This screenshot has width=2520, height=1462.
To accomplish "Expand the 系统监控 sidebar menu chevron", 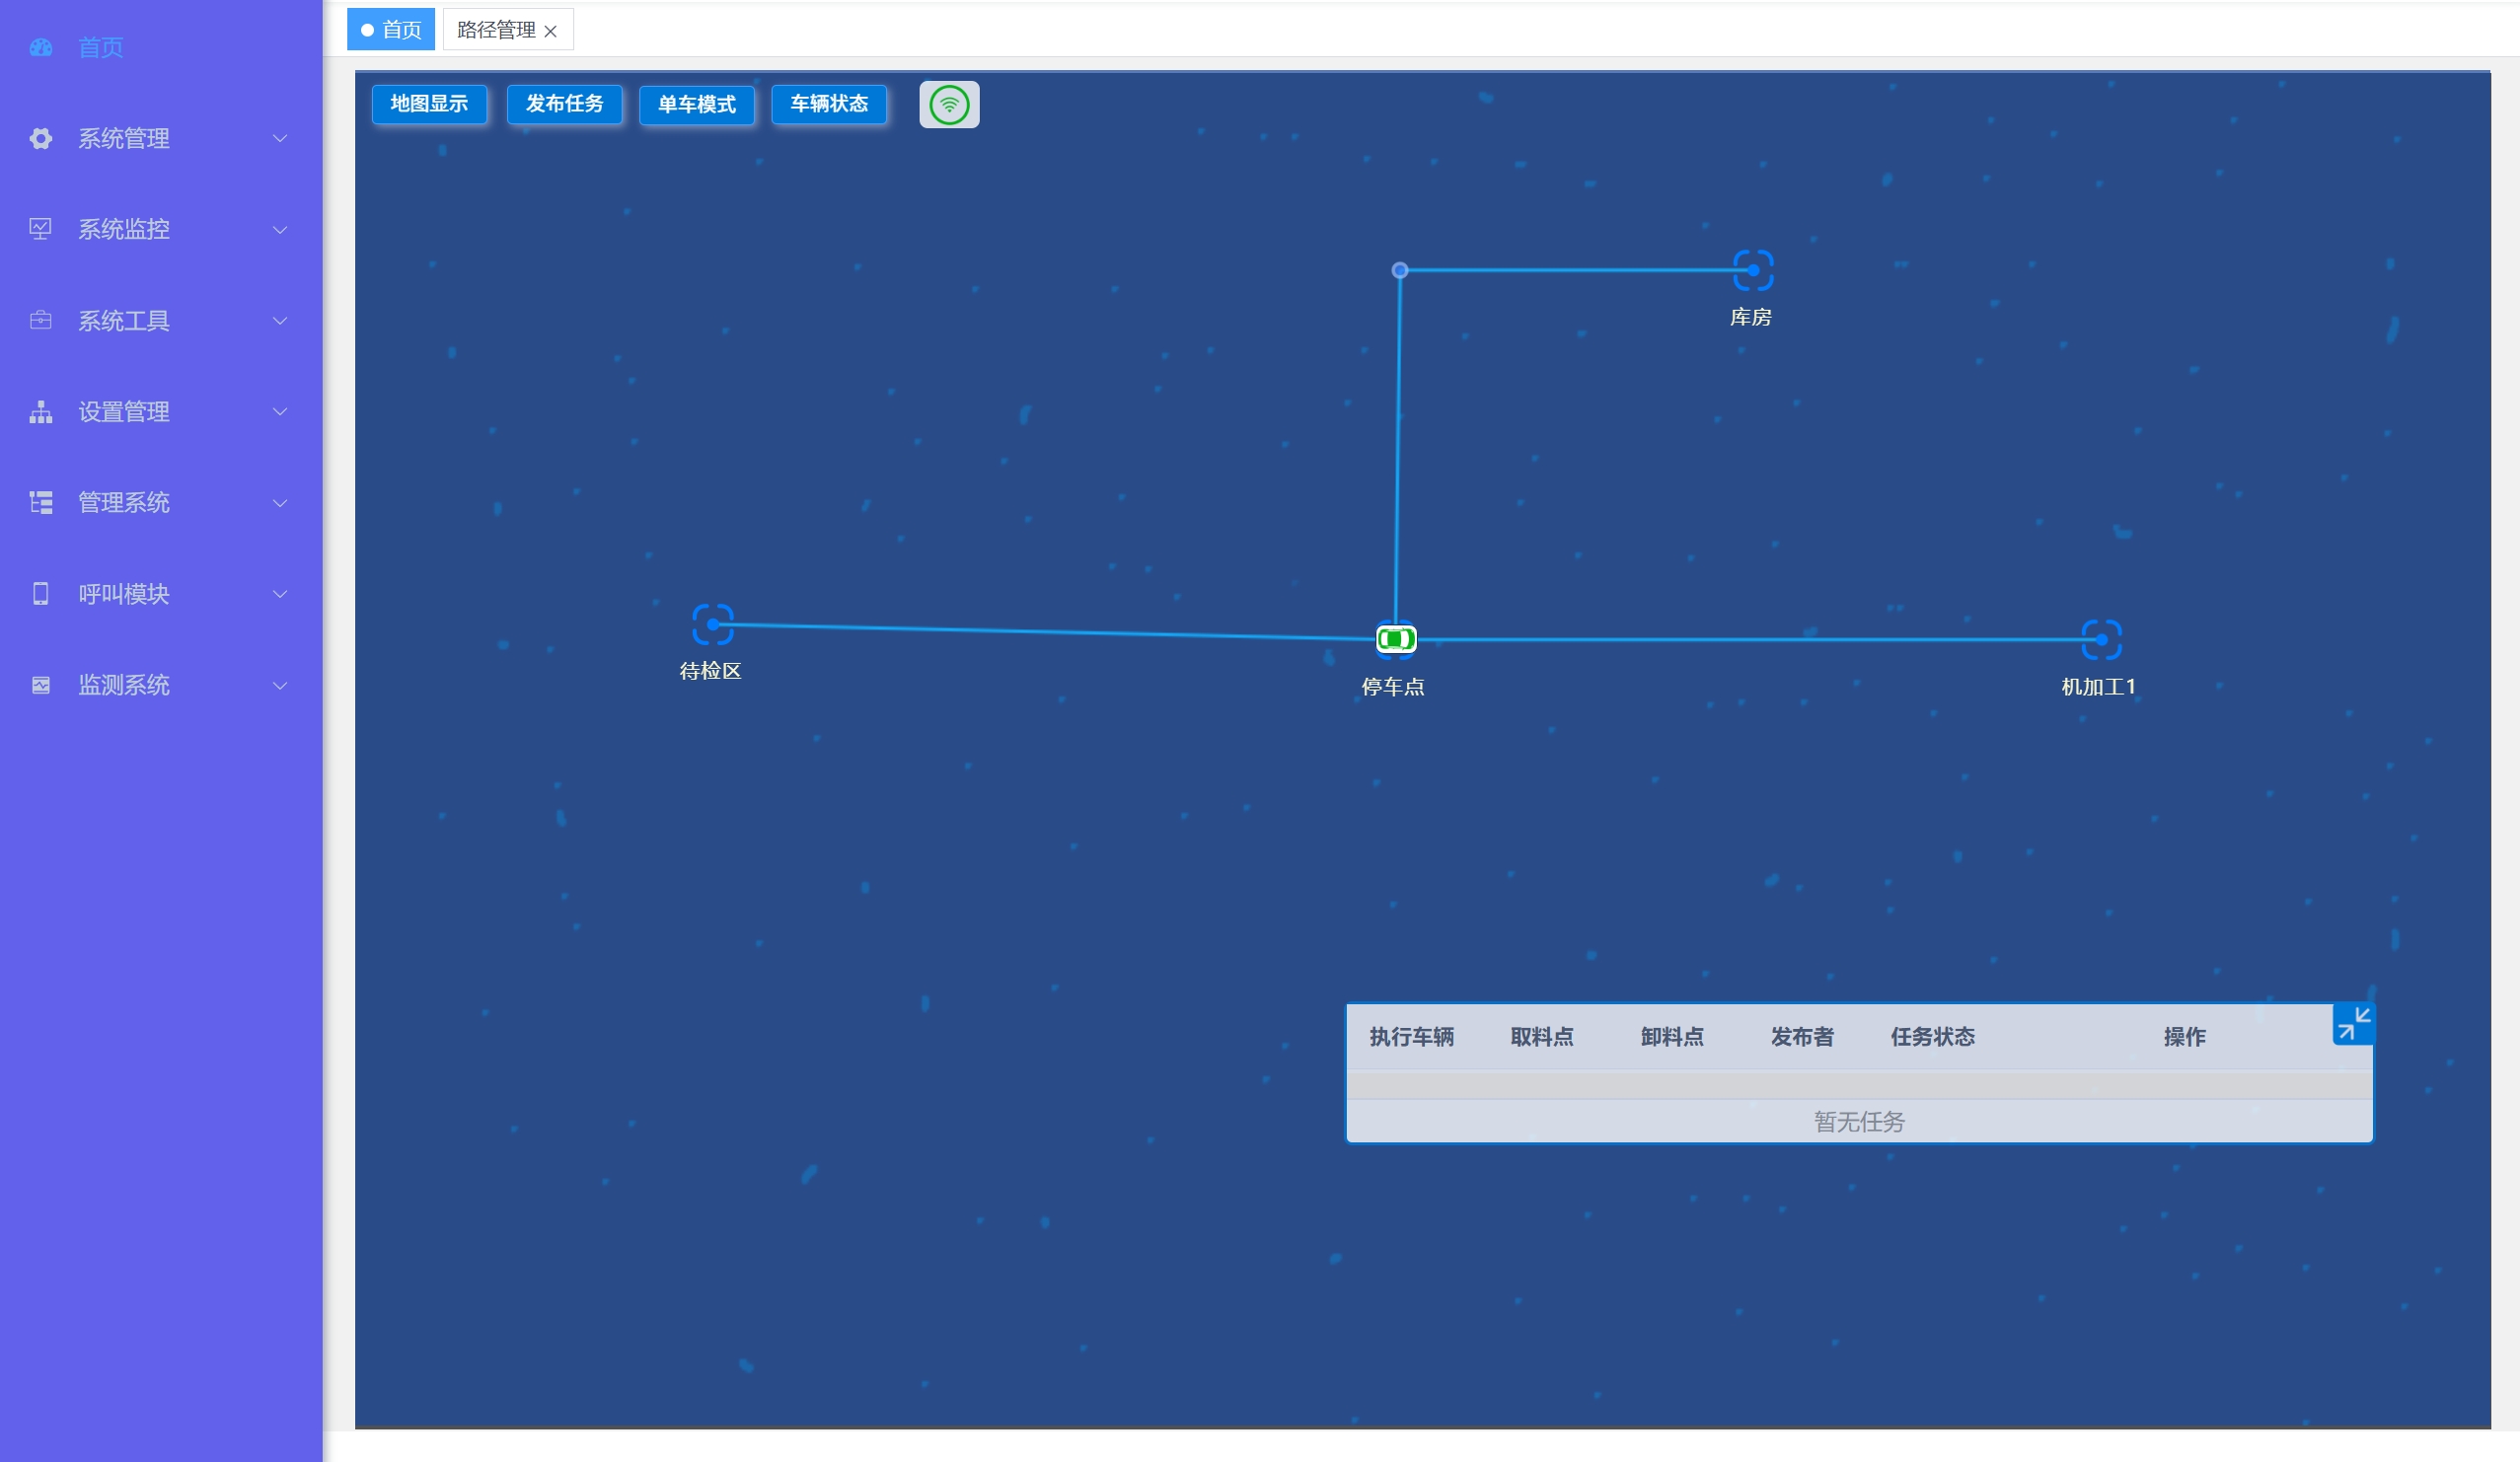I will [x=280, y=230].
